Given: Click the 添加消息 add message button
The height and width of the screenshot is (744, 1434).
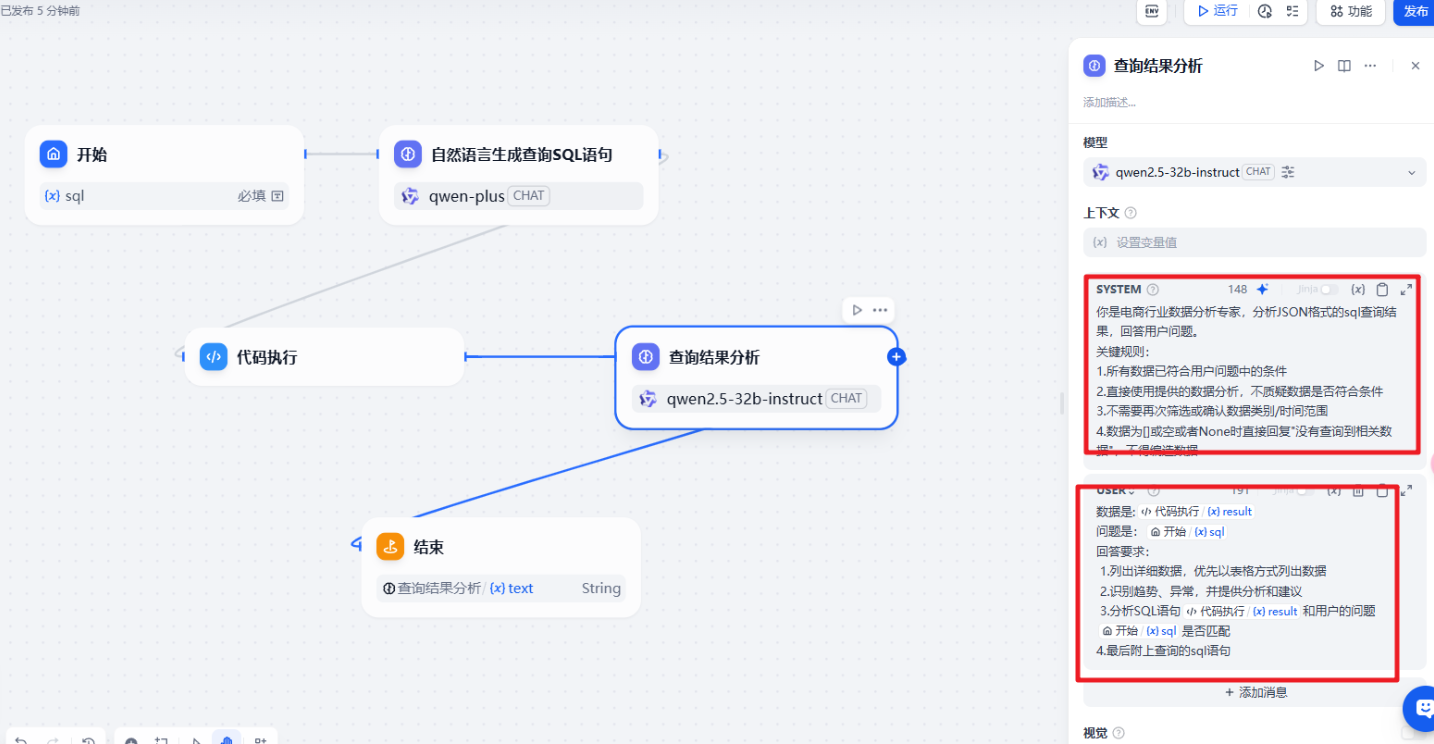Looking at the screenshot, I should [x=1254, y=692].
